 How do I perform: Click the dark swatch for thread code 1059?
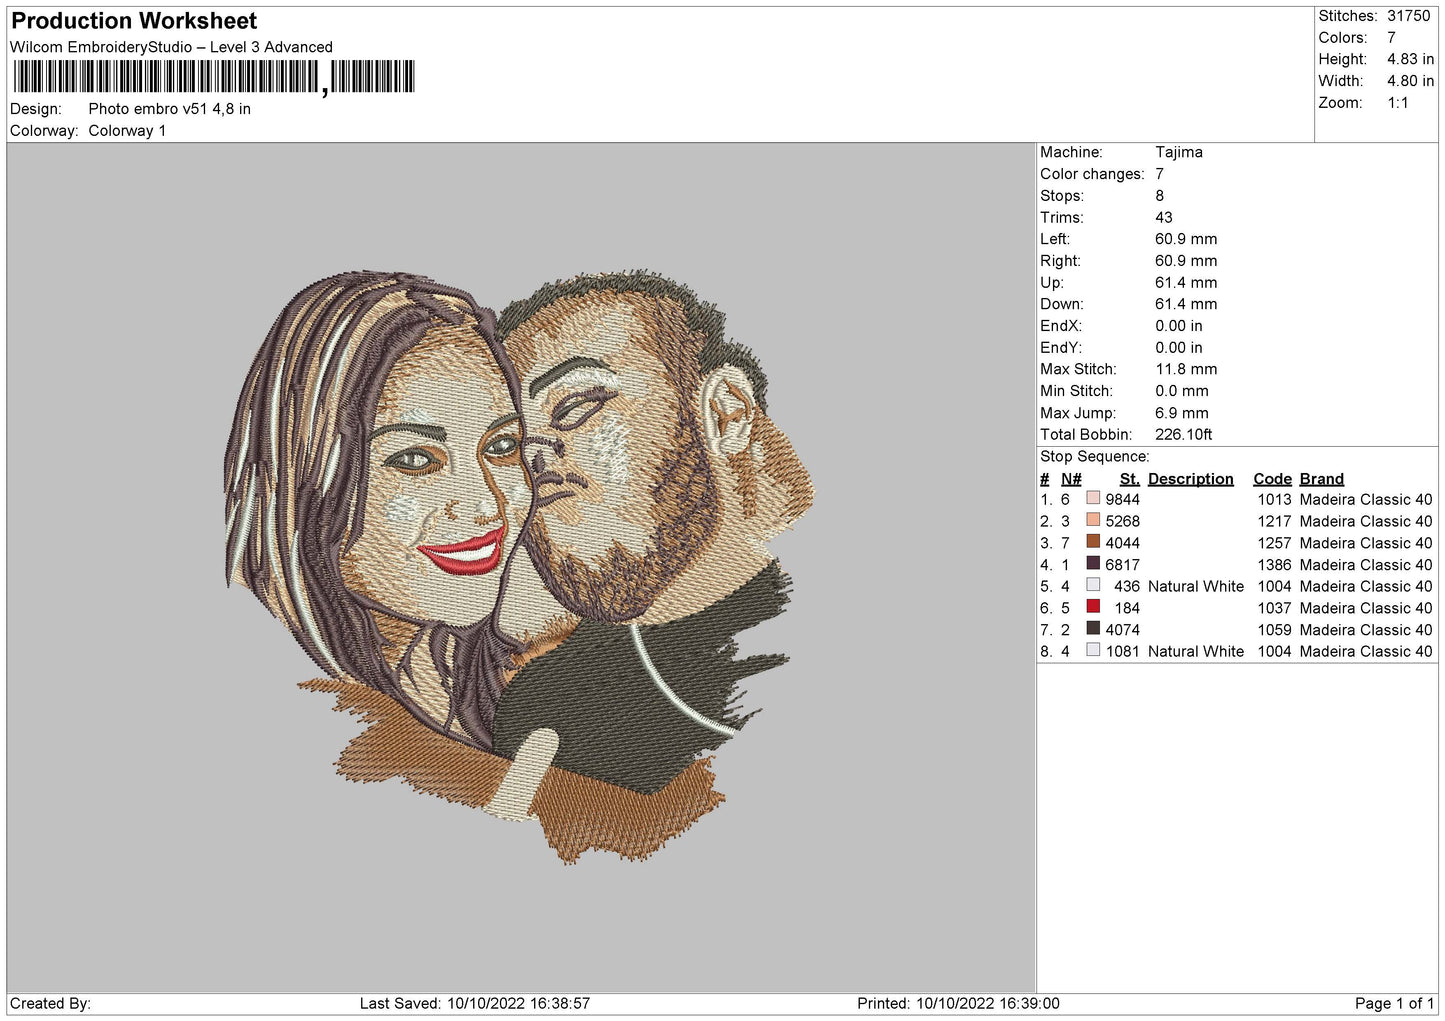point(1093,629)
